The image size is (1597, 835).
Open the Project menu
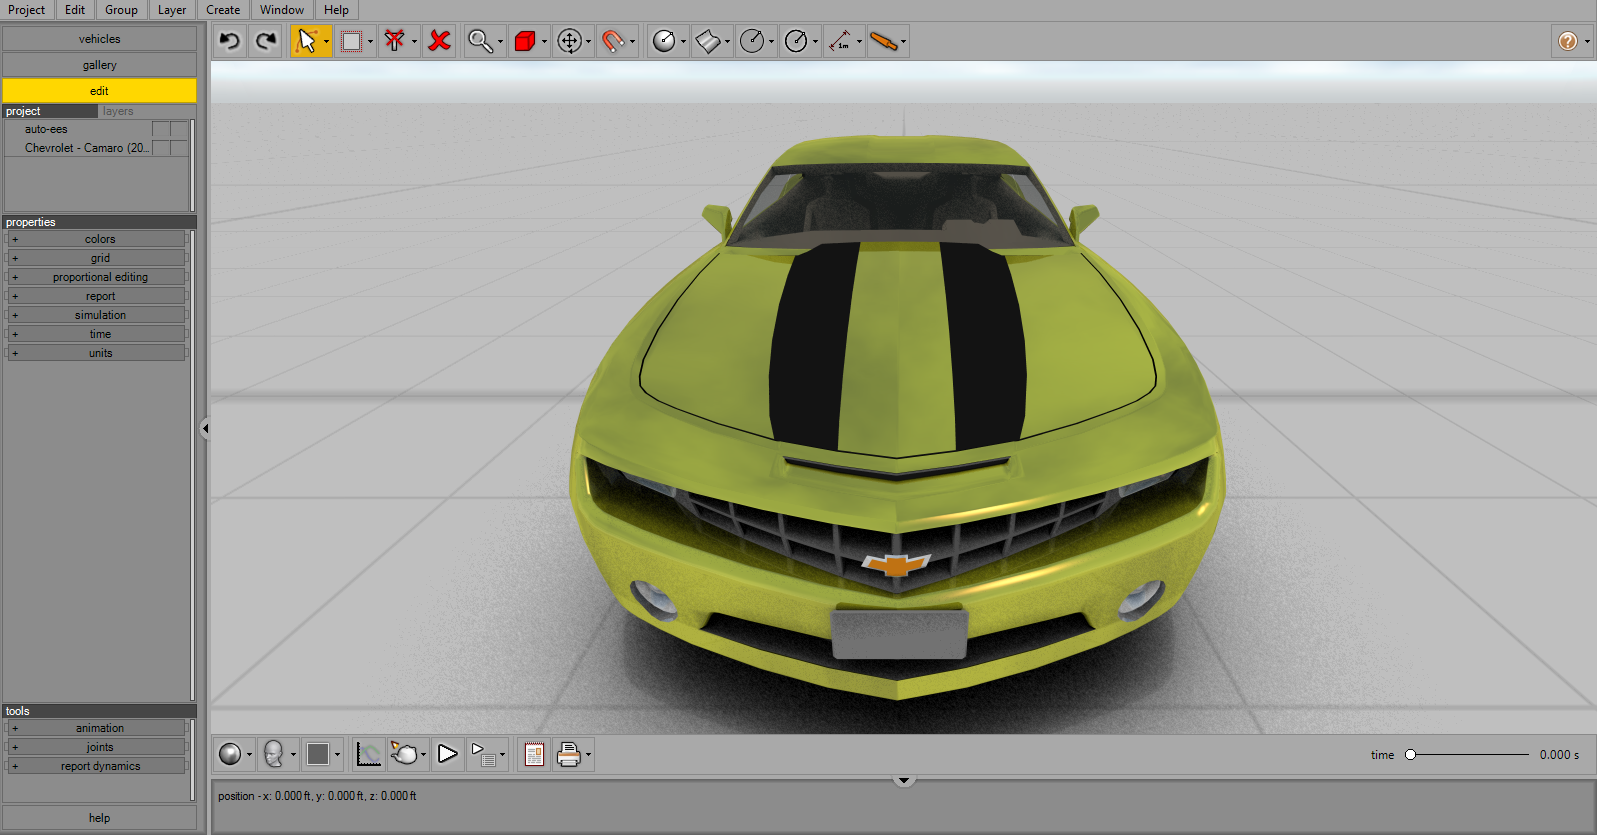27,10
